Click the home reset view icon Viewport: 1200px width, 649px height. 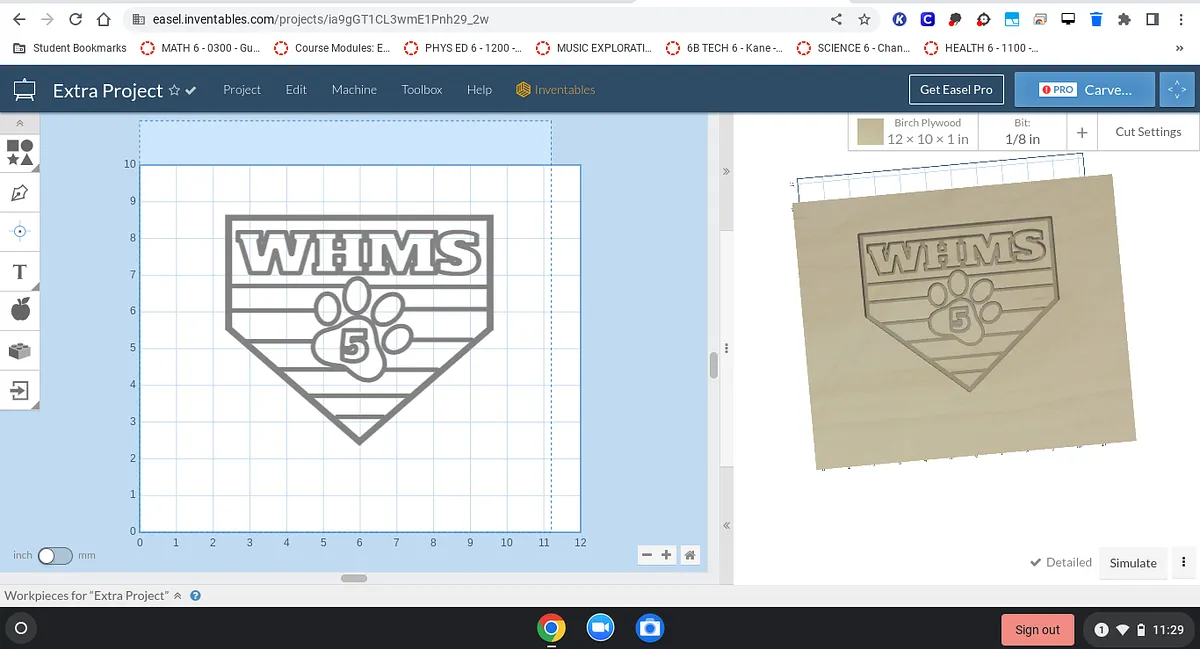pyautogui.click(x=689, y=555)
